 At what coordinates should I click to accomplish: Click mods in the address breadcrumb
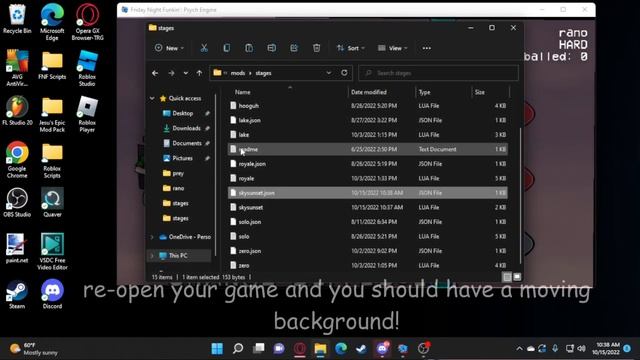pos(238,73)
